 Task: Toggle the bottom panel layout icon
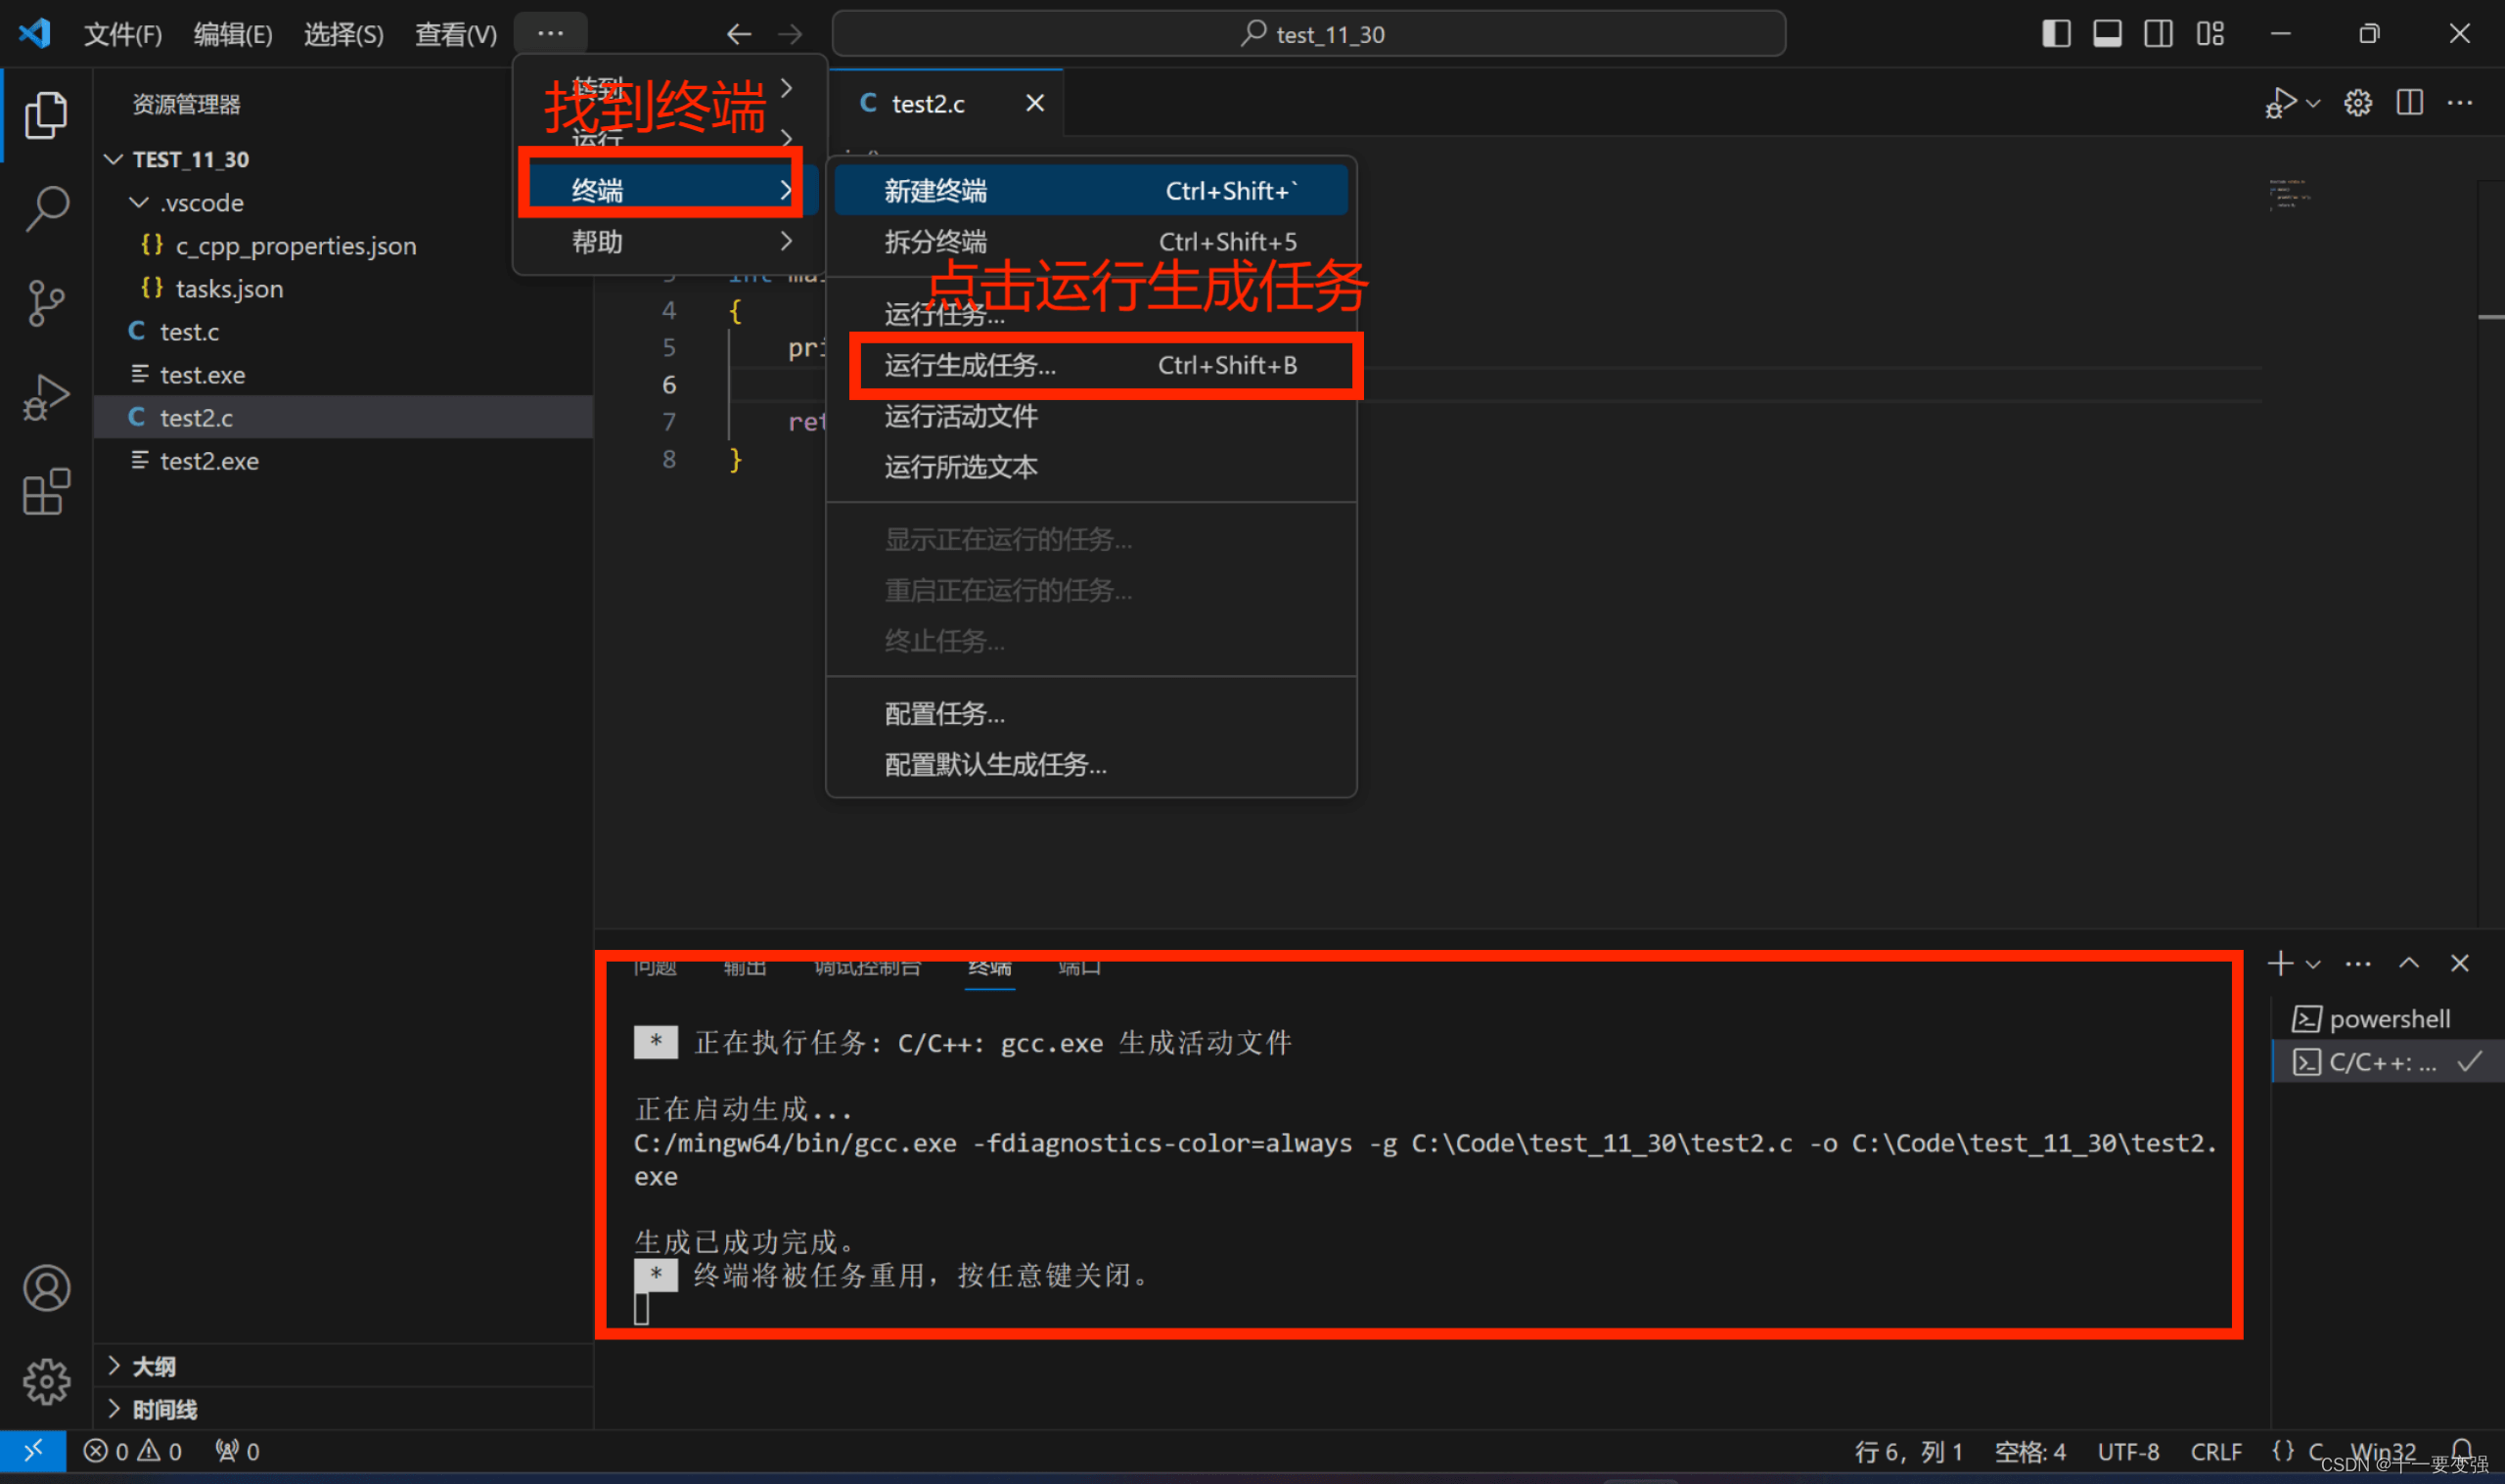coord(2107,34)
